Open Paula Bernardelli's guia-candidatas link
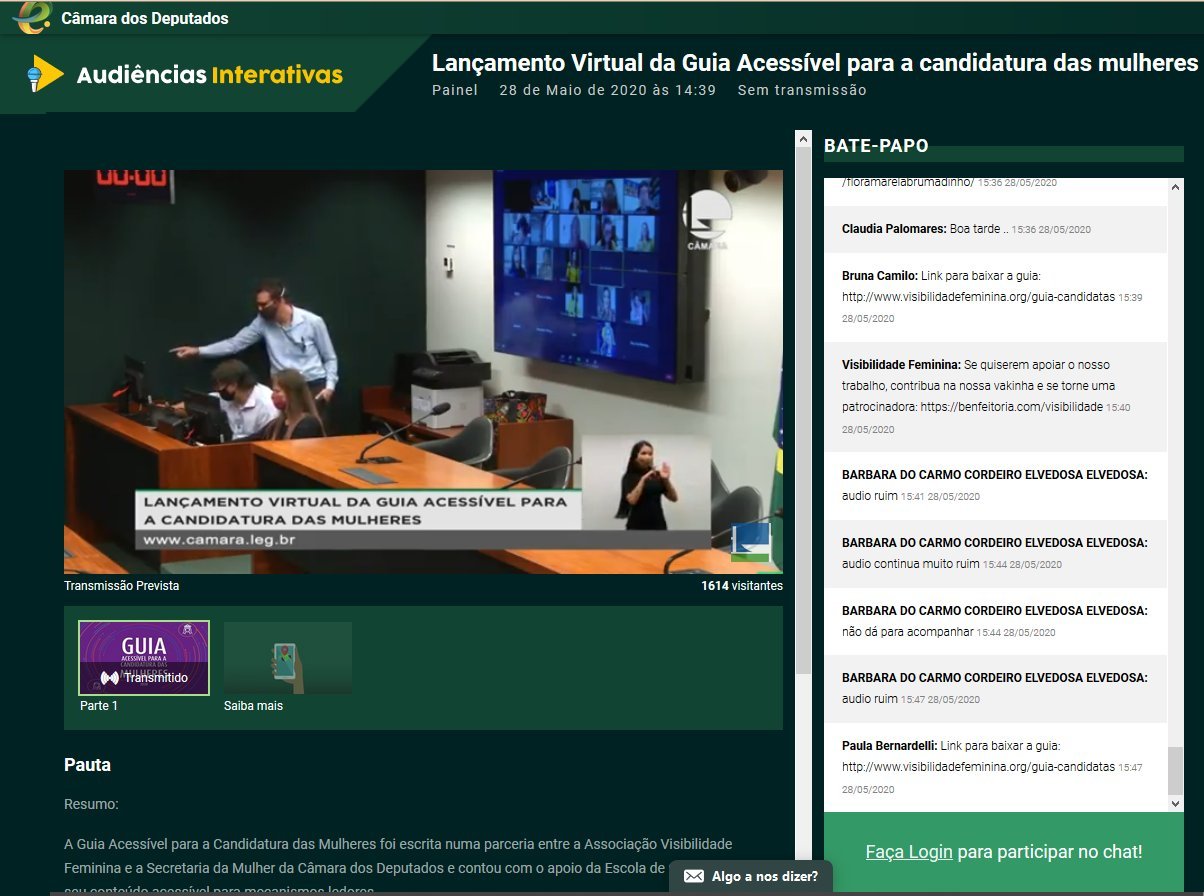Viewport: 1204px width, 896px height. (978, 767)
